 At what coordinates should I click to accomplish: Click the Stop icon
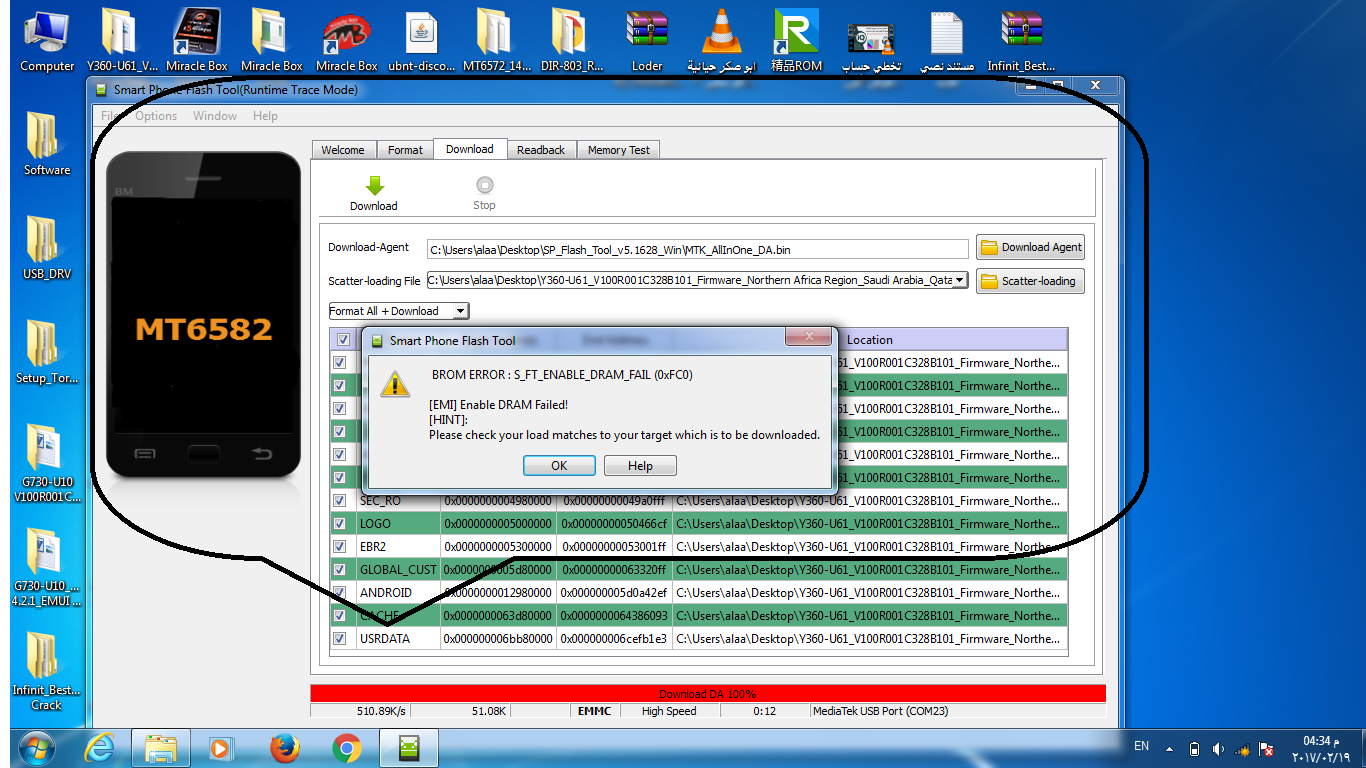[x=485, y=185]
